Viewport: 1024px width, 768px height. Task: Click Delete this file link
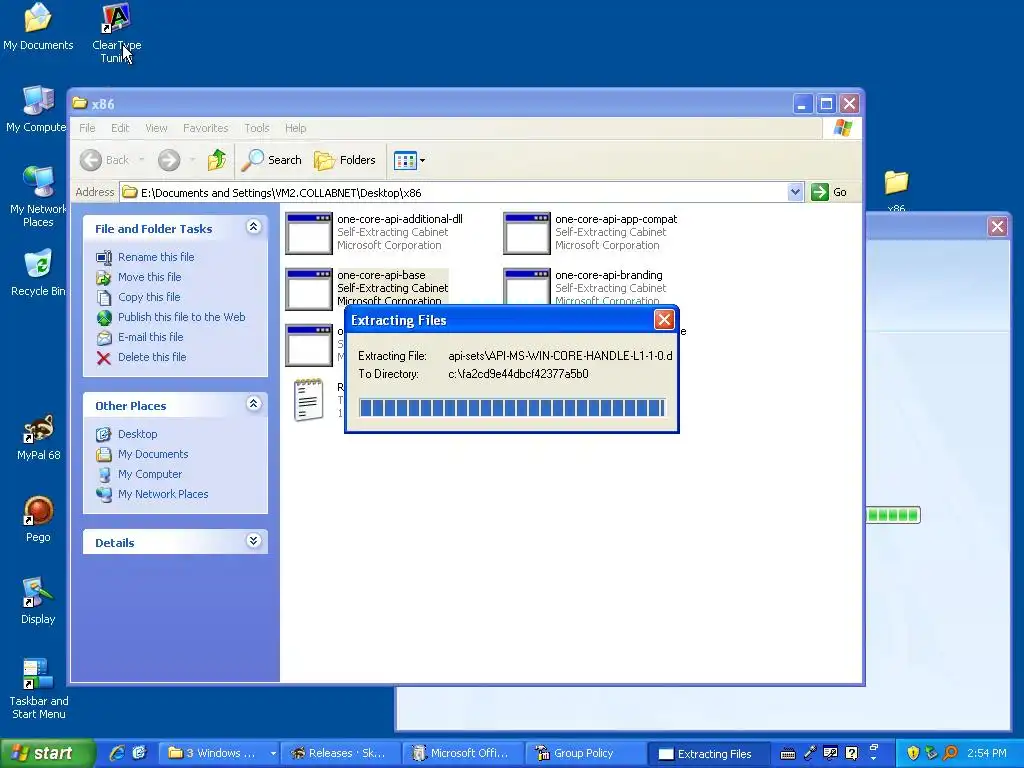pyautogui.click(x=152, y=357)
